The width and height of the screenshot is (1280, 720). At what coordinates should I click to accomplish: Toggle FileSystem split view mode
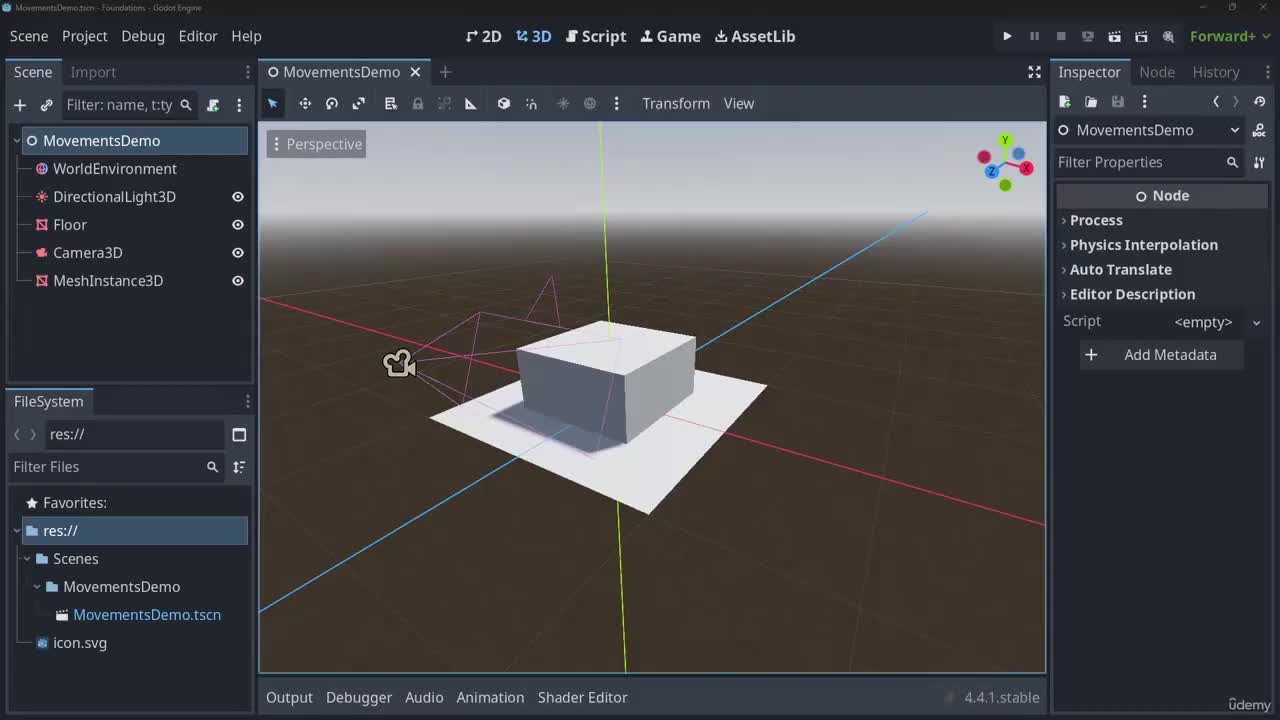[239, 434]
